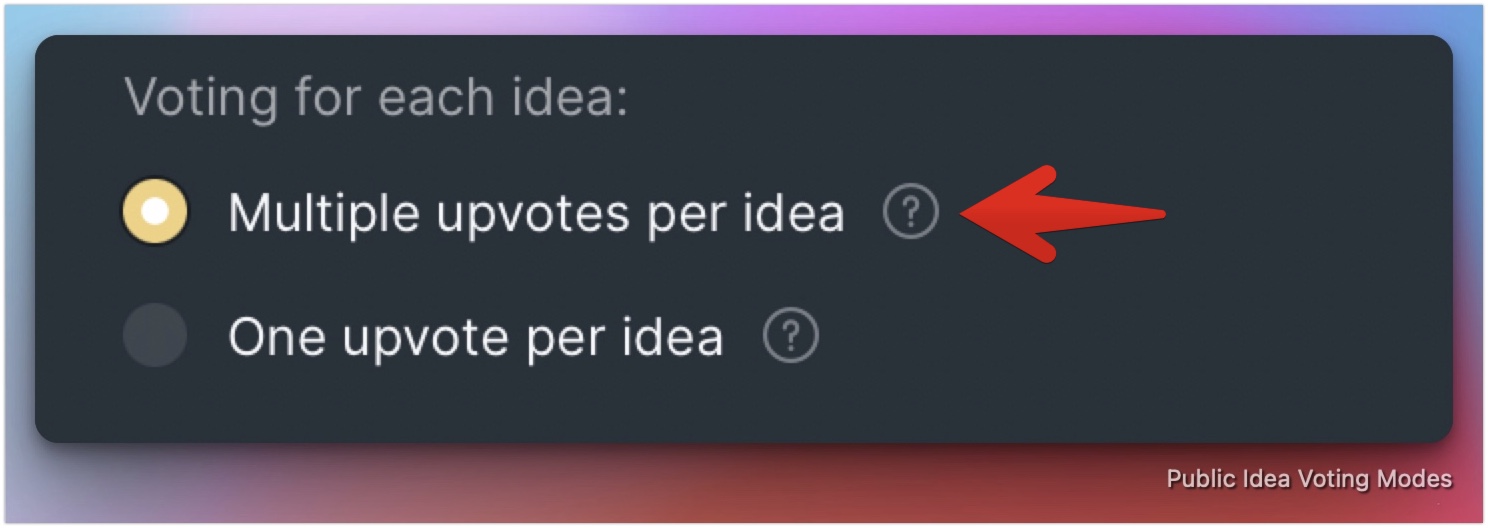Viewport: 1488px width, 528px height.
Task: Select the One upvote per idea radio button
Action: pos(155,336)
